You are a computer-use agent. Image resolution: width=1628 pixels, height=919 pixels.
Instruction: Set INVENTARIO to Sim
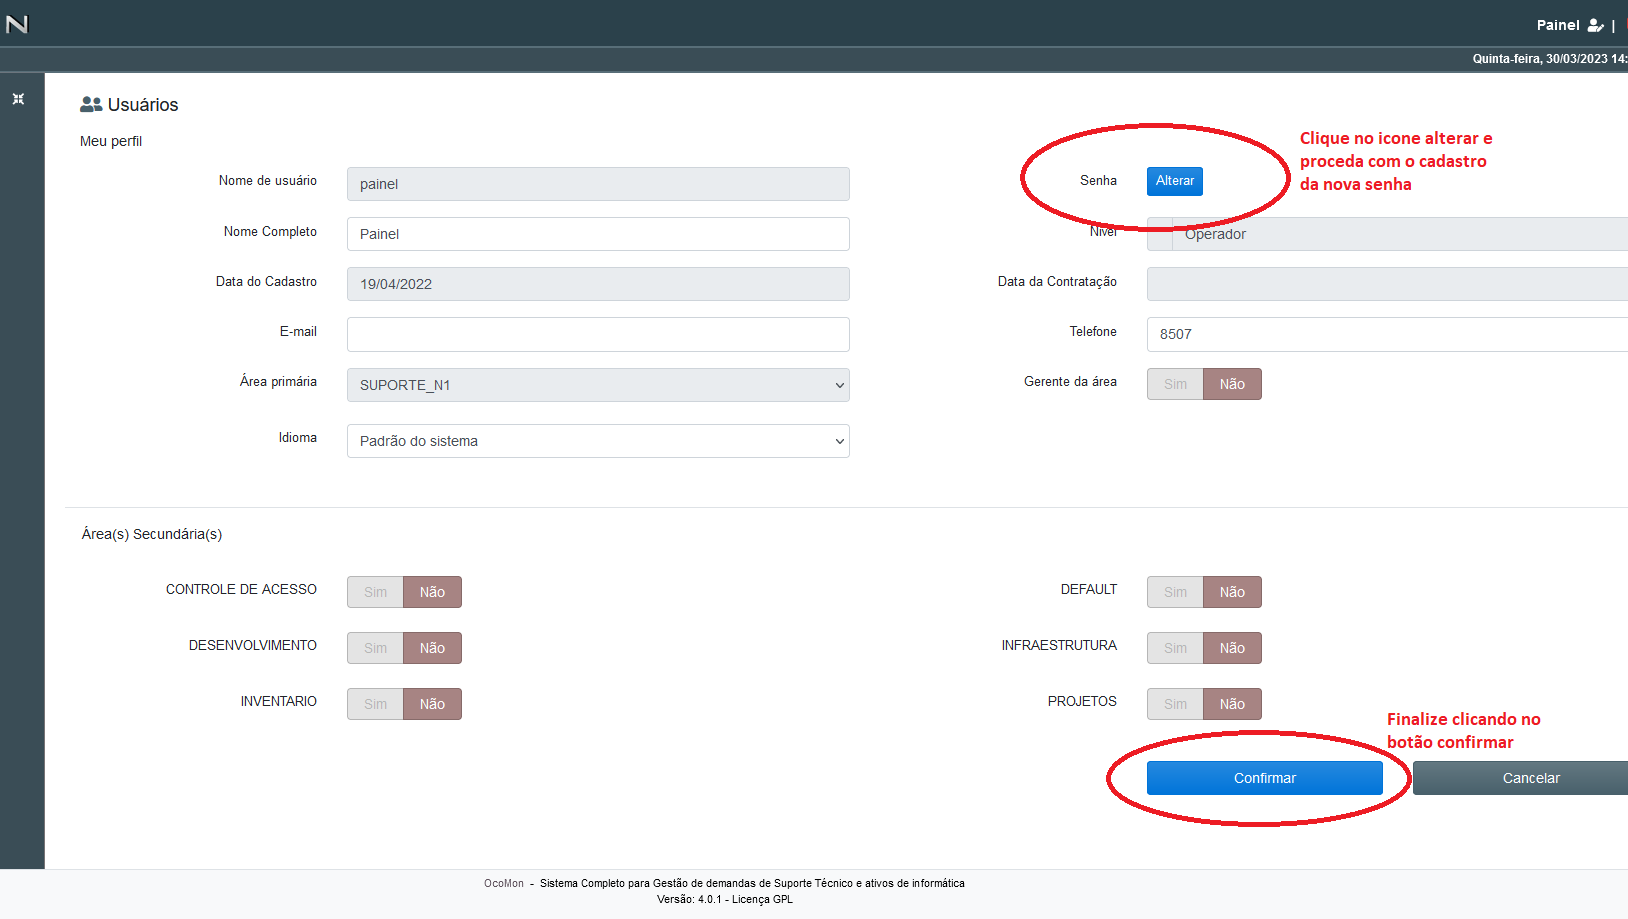[375, 704]
